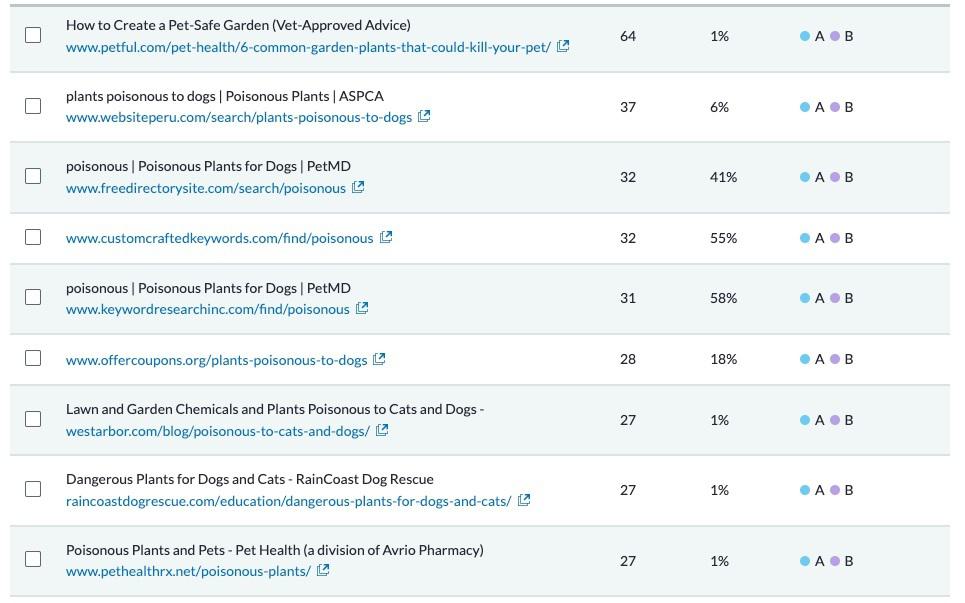
Task: Open keywordresearchinc.com external link icon
Action: [x=361, y=308]
